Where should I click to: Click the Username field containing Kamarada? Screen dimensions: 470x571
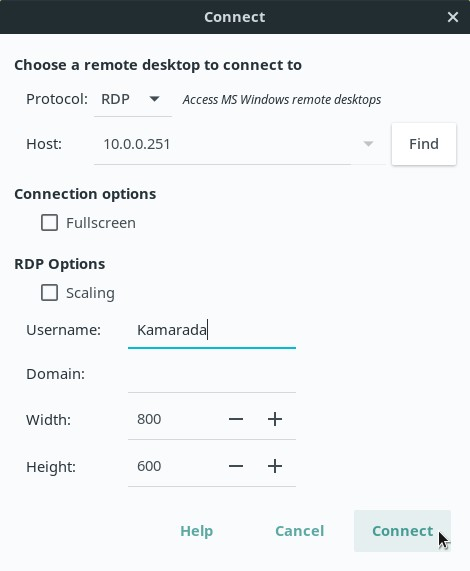212,330
